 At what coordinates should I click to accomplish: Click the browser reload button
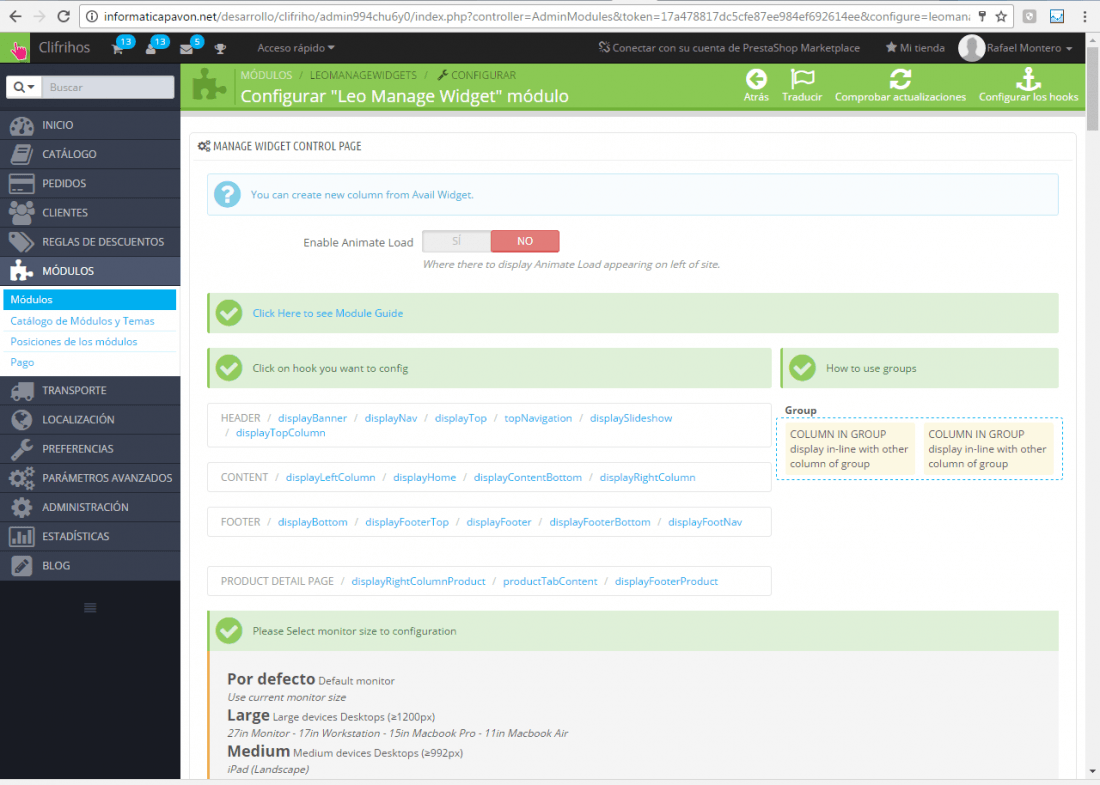pos(63,16)
